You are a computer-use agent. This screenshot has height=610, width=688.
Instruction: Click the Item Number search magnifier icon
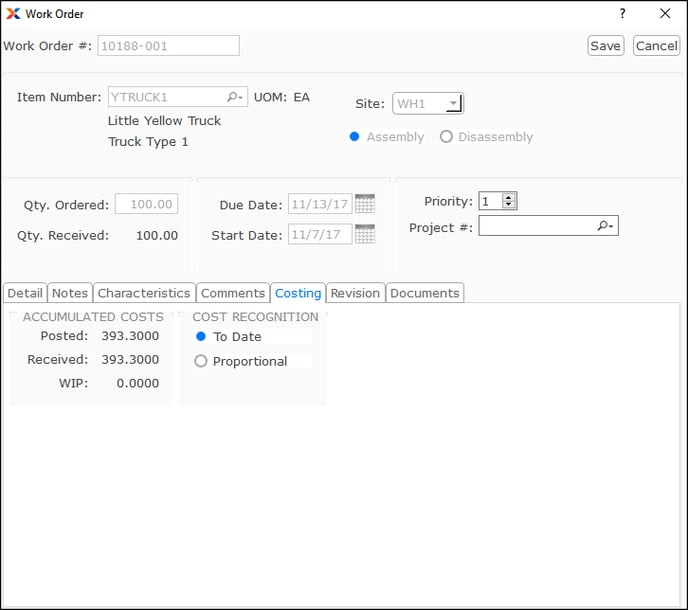pos(234,97)
